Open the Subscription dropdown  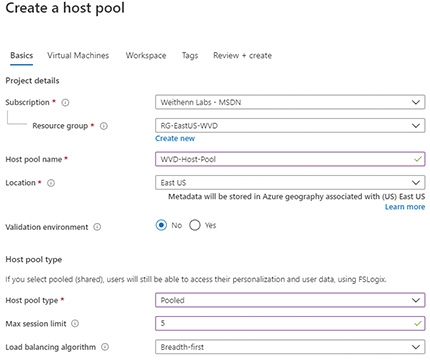290,102
